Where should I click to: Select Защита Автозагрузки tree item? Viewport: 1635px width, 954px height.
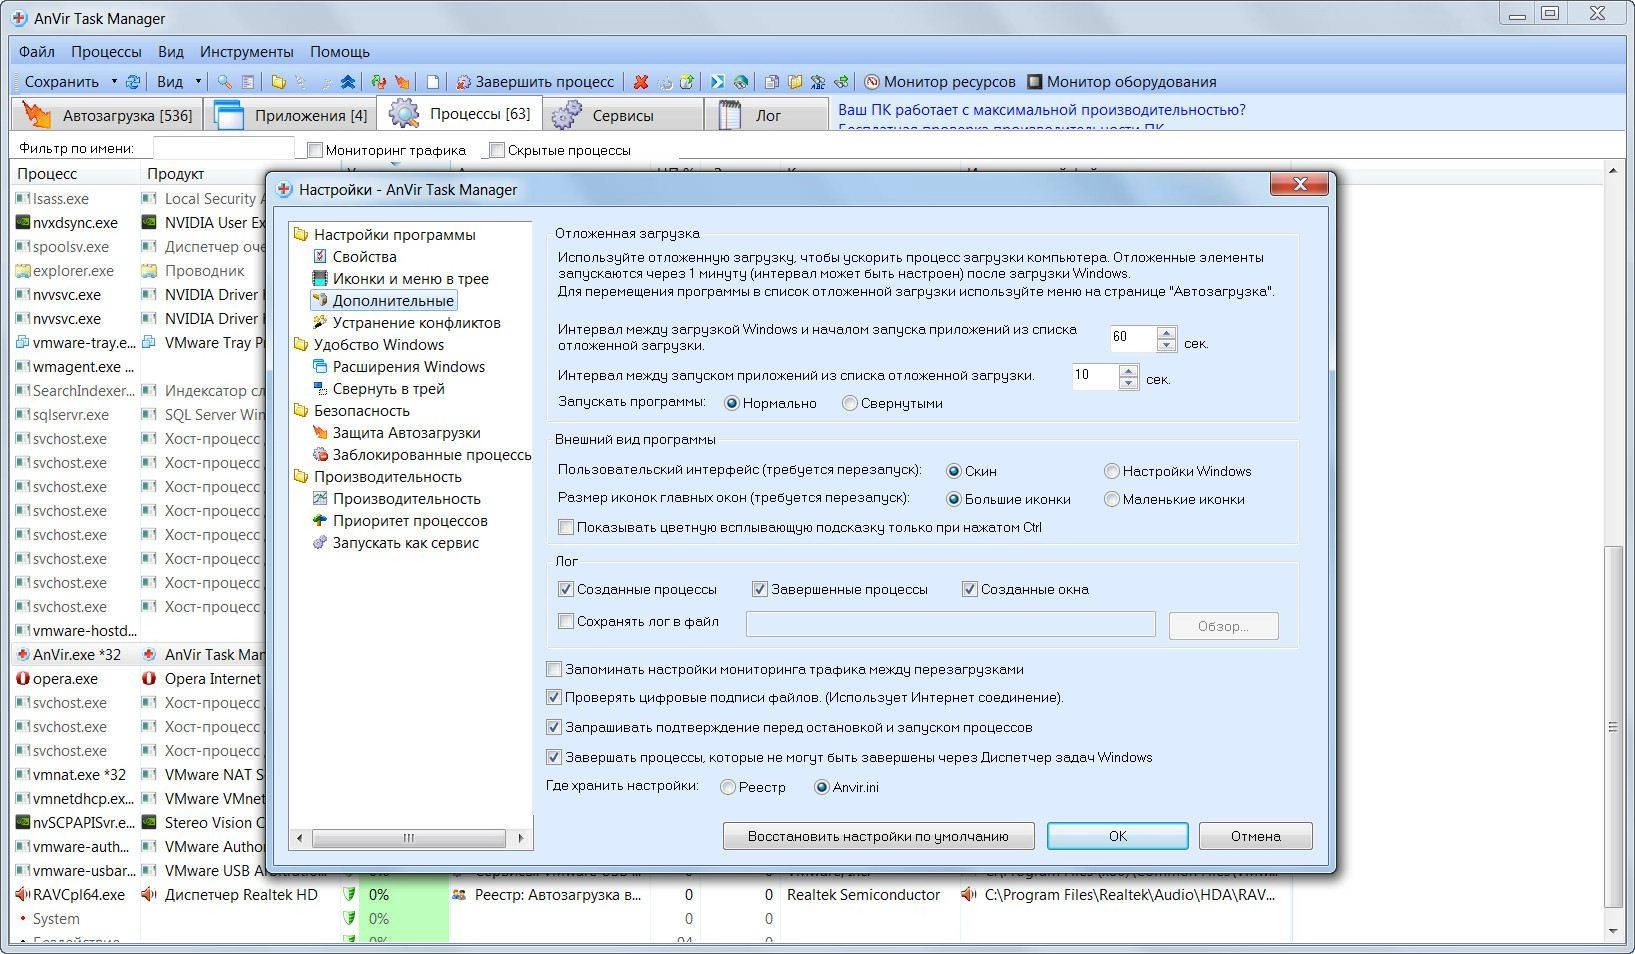pyautogui.click(x=396, y=433)
